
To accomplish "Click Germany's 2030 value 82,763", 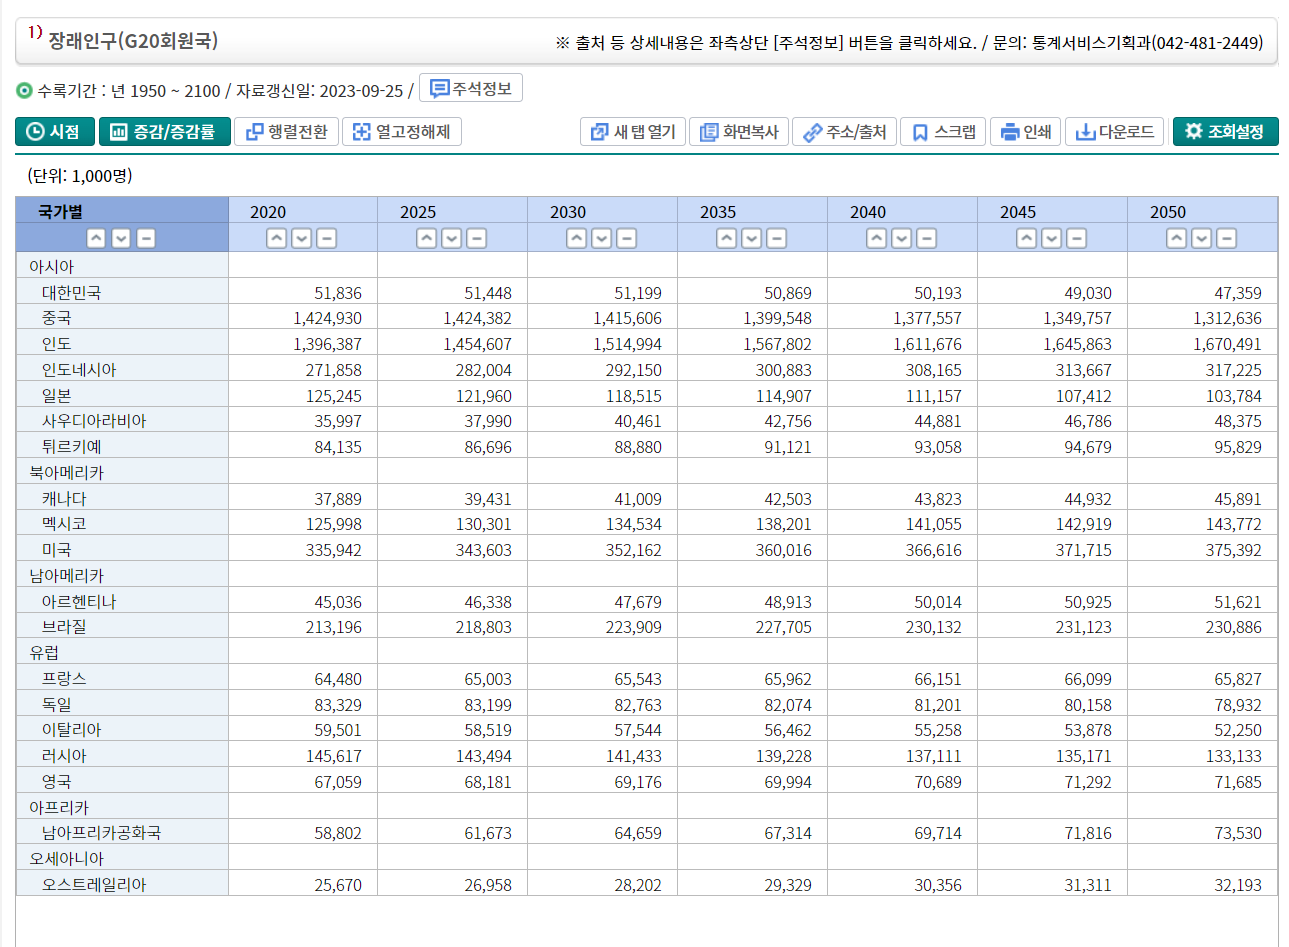I will pyautogui.click(x=638, y=705).
